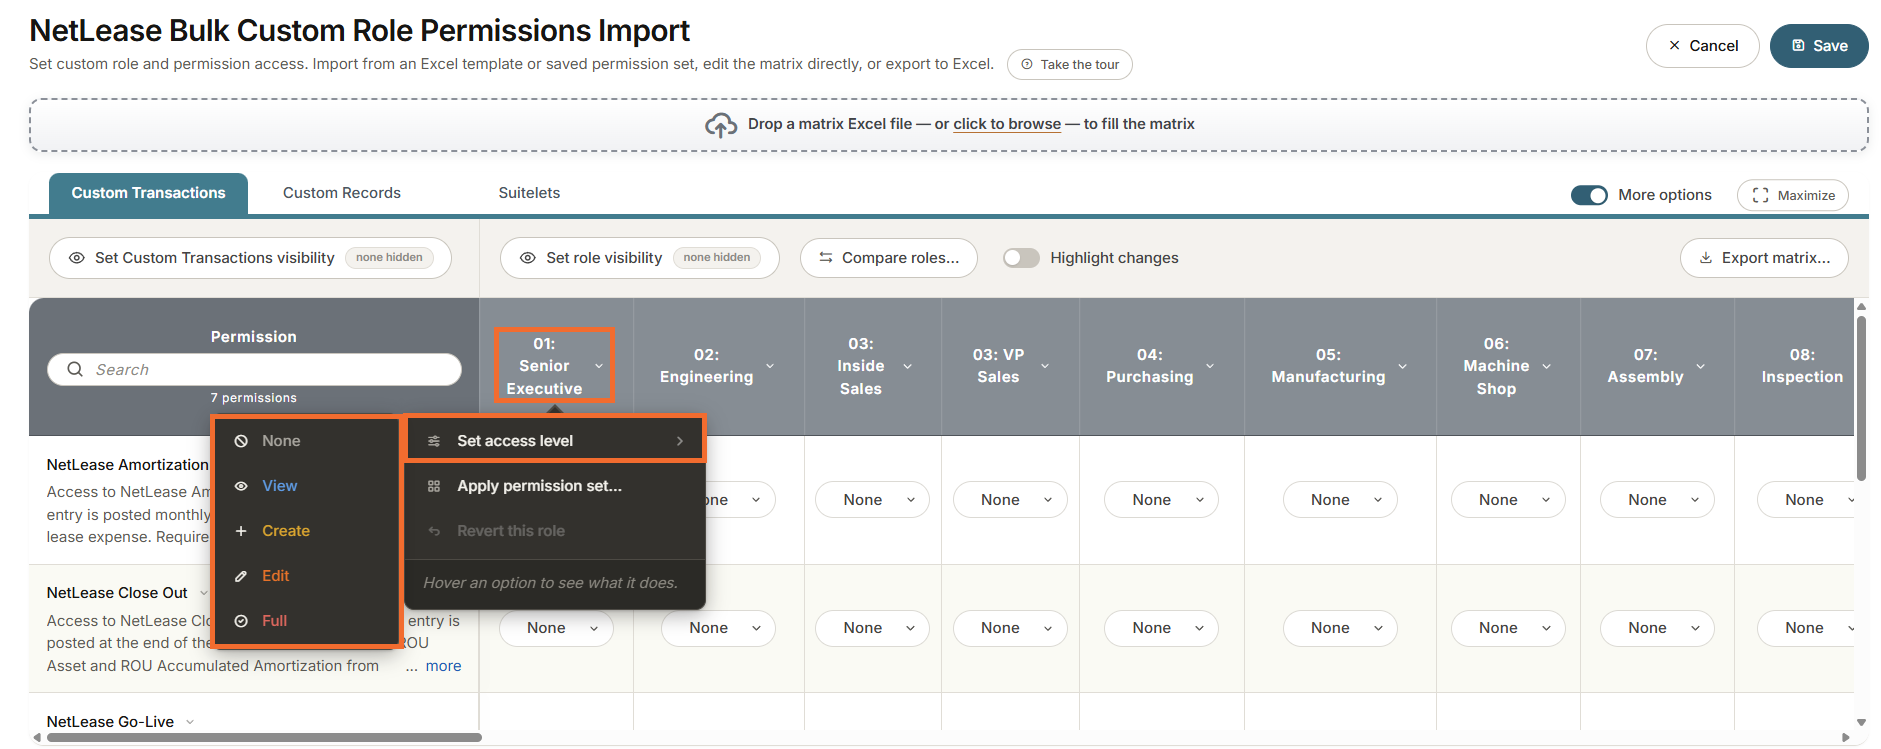This screenshot has height=749, width=1881.
Task: Click the "NetLease Amortization" permission name
Action: click(x=128, y=465)
